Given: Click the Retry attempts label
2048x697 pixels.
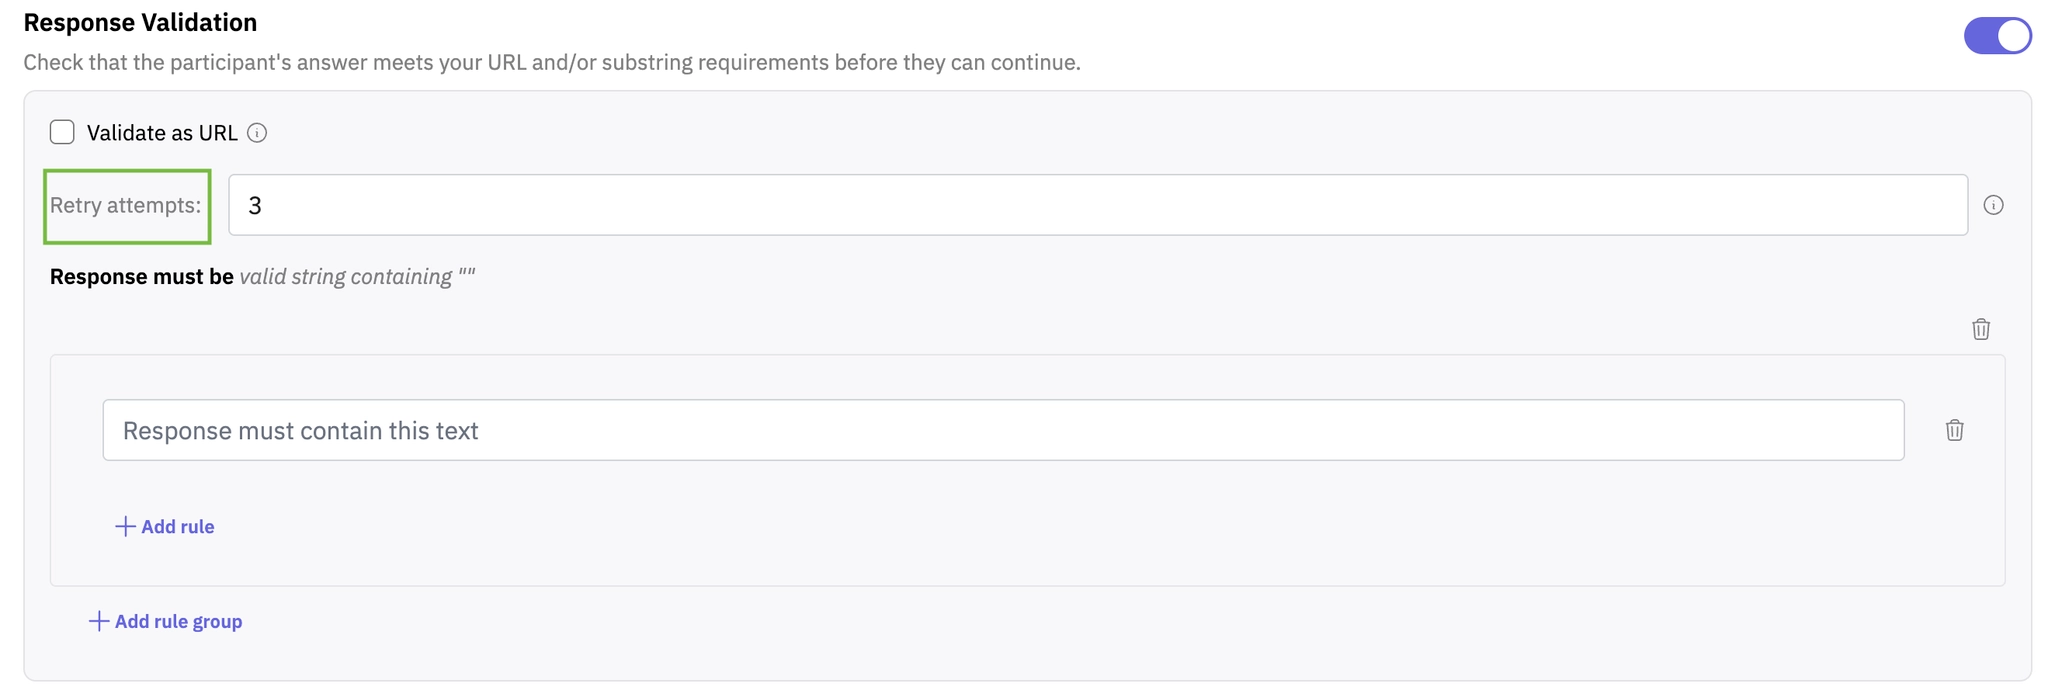Looking at the screenshot, I should point(126,205).
